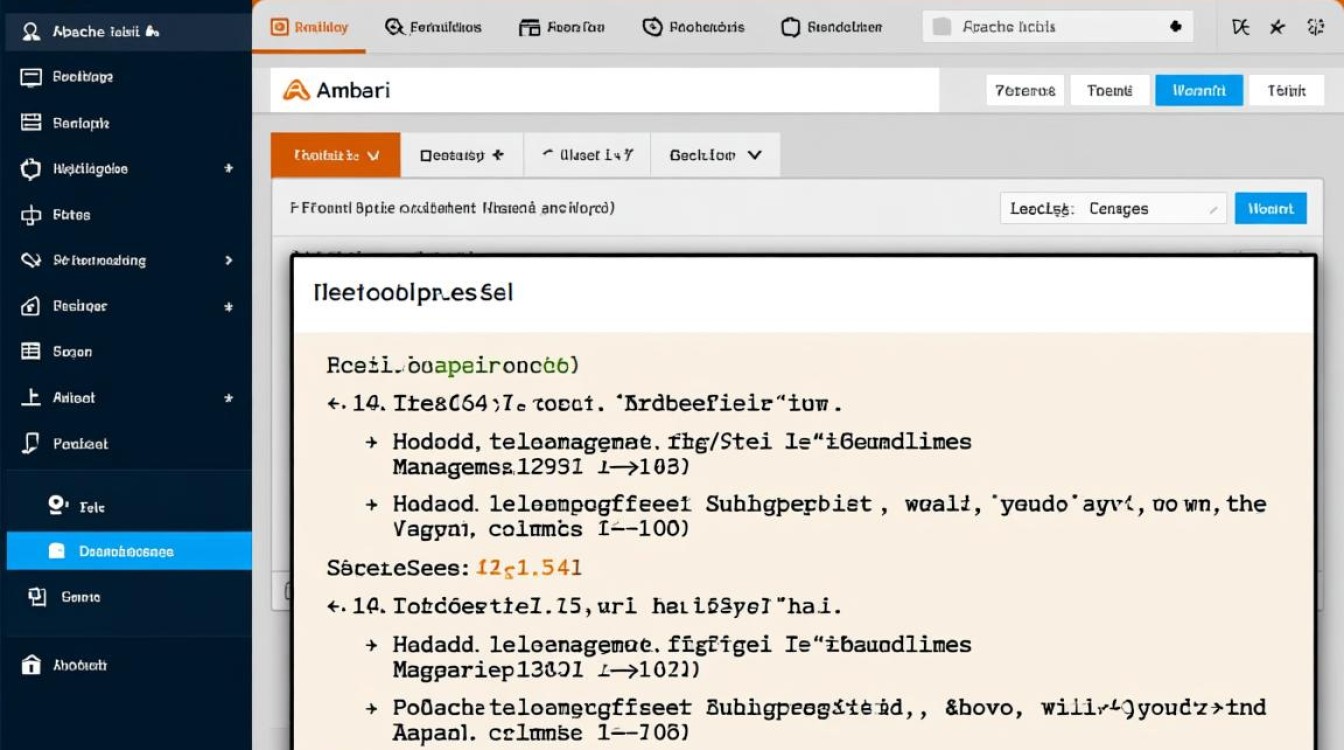Click the tag icon in the sidebar row with a chevron
This screenshot has height=750, width=1344.
click(31, 260)
